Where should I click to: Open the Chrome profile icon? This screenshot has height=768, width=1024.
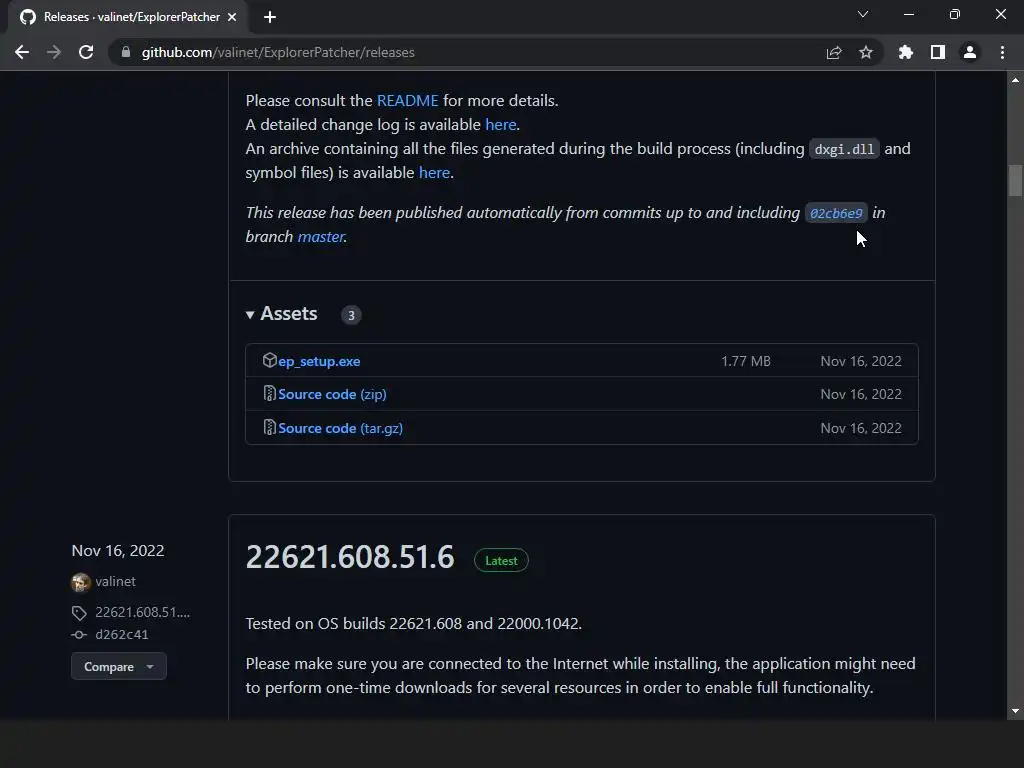pyautogui.click(x=970, y=52)
